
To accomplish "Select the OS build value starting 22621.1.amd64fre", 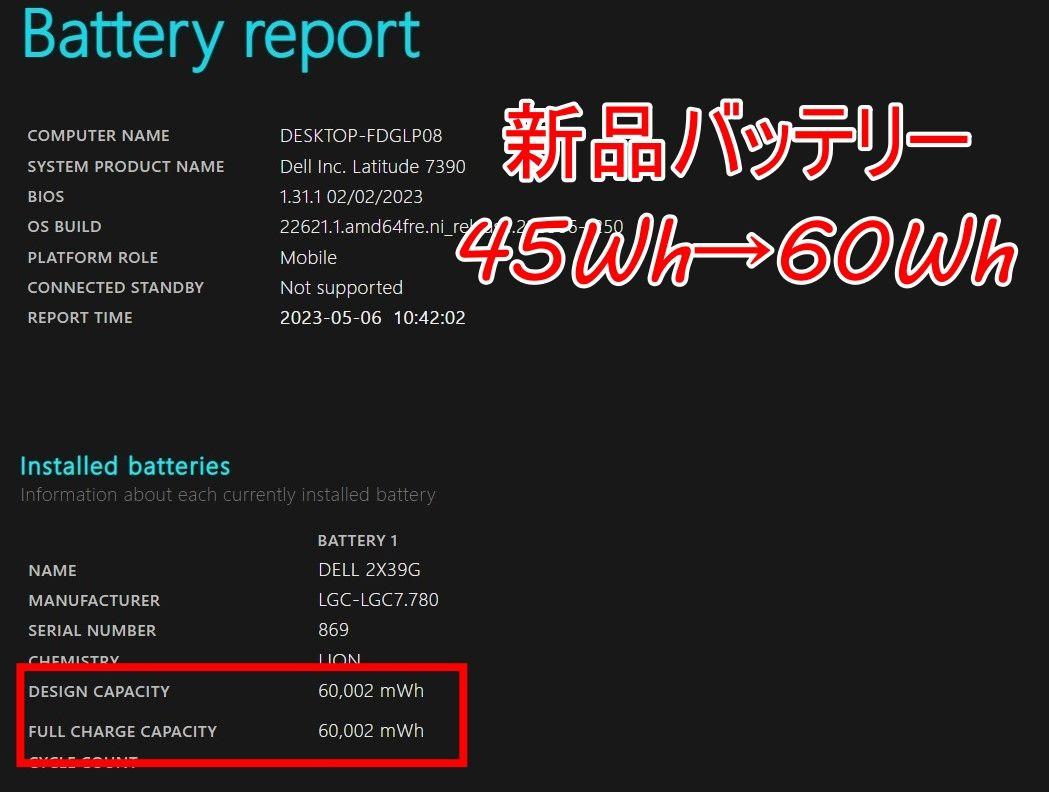I will (452, 227).
